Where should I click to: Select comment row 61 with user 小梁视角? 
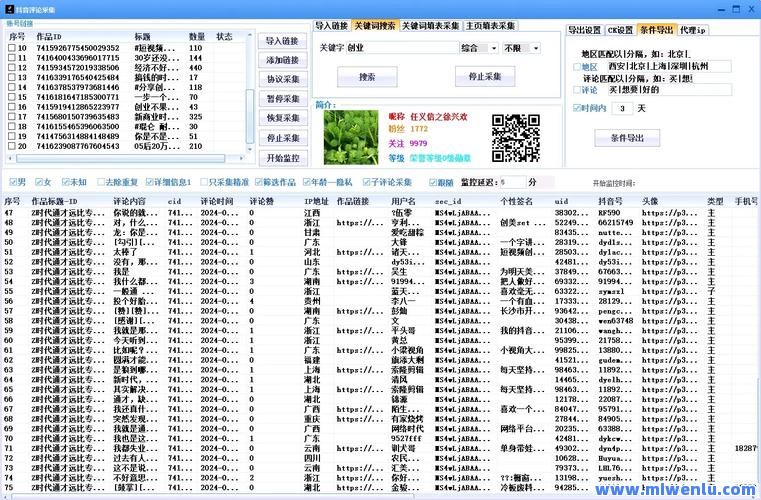[x=380, y=350]
